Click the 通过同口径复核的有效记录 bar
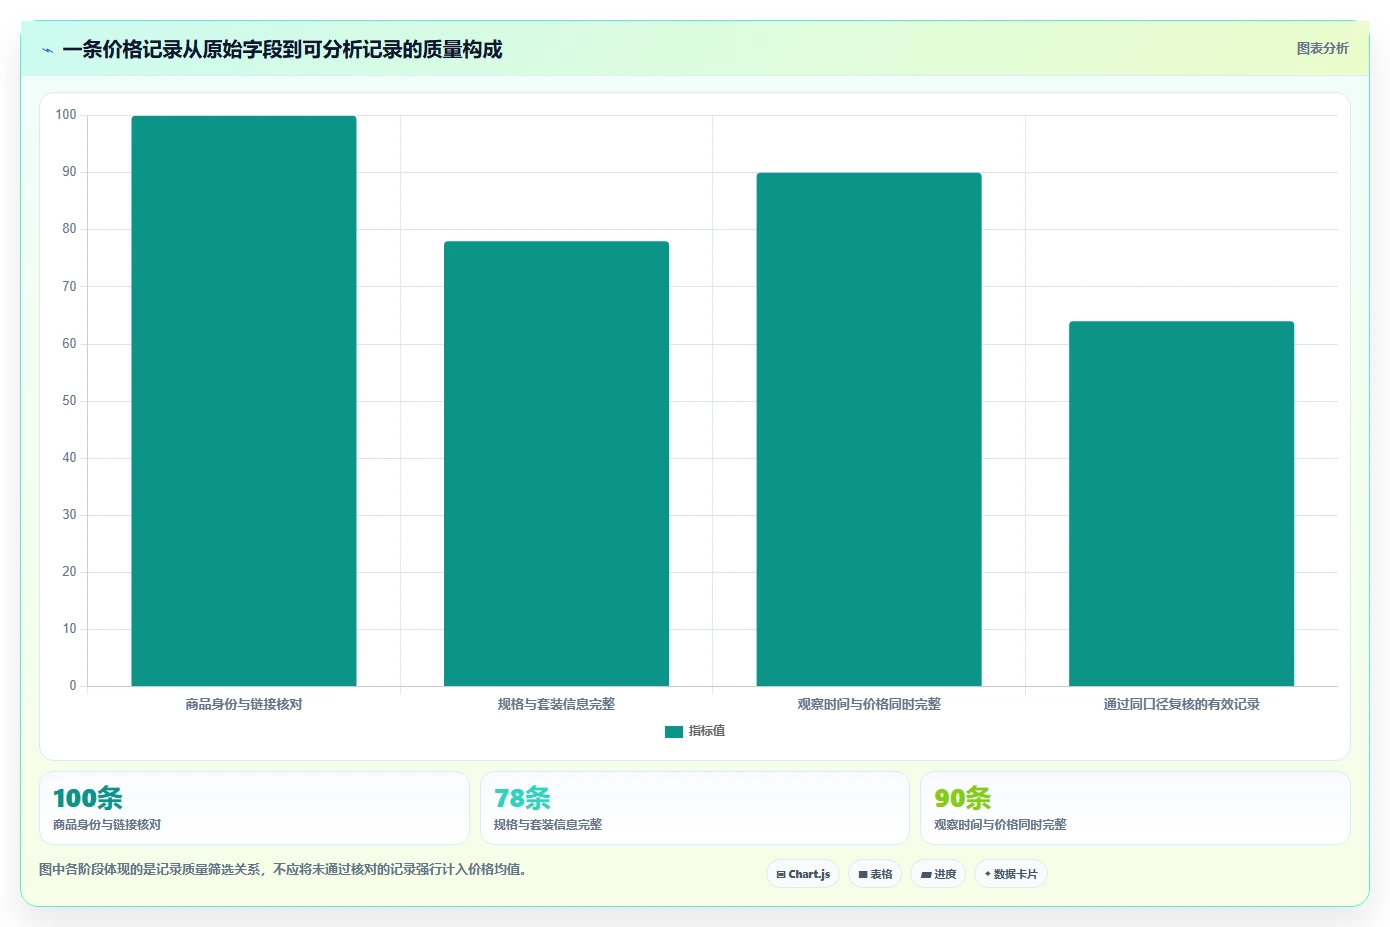The height and width of the screenshot is (927, 1390). click(x=1181, y=503)
